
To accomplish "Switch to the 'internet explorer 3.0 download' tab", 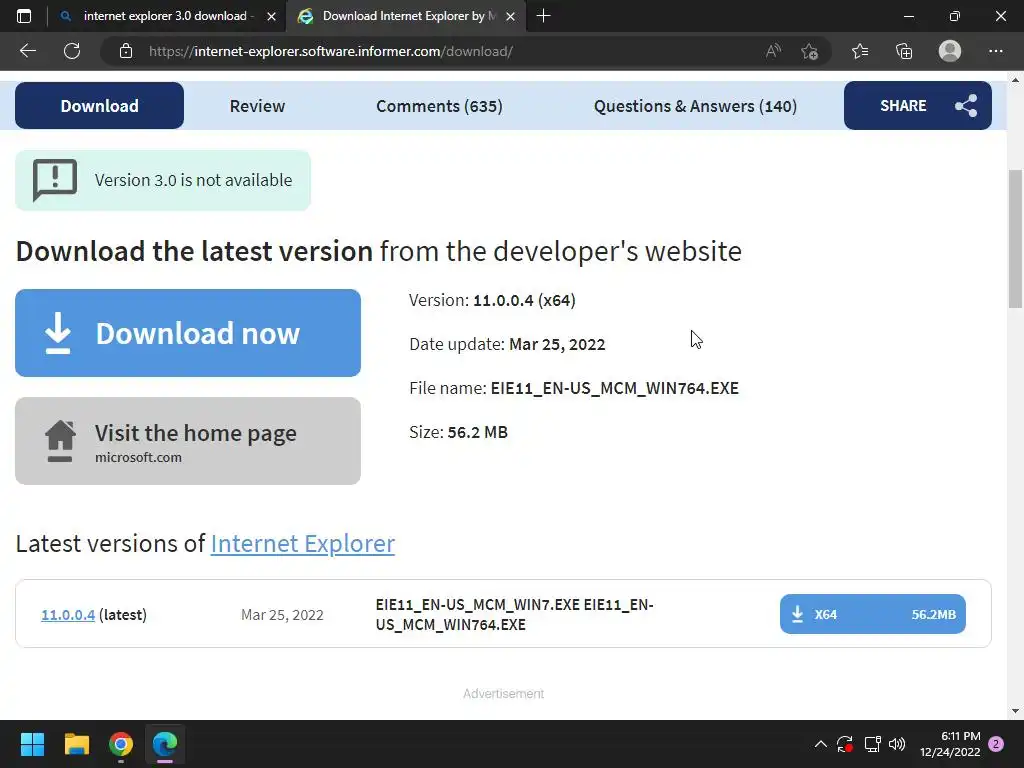I will point(165,16).
